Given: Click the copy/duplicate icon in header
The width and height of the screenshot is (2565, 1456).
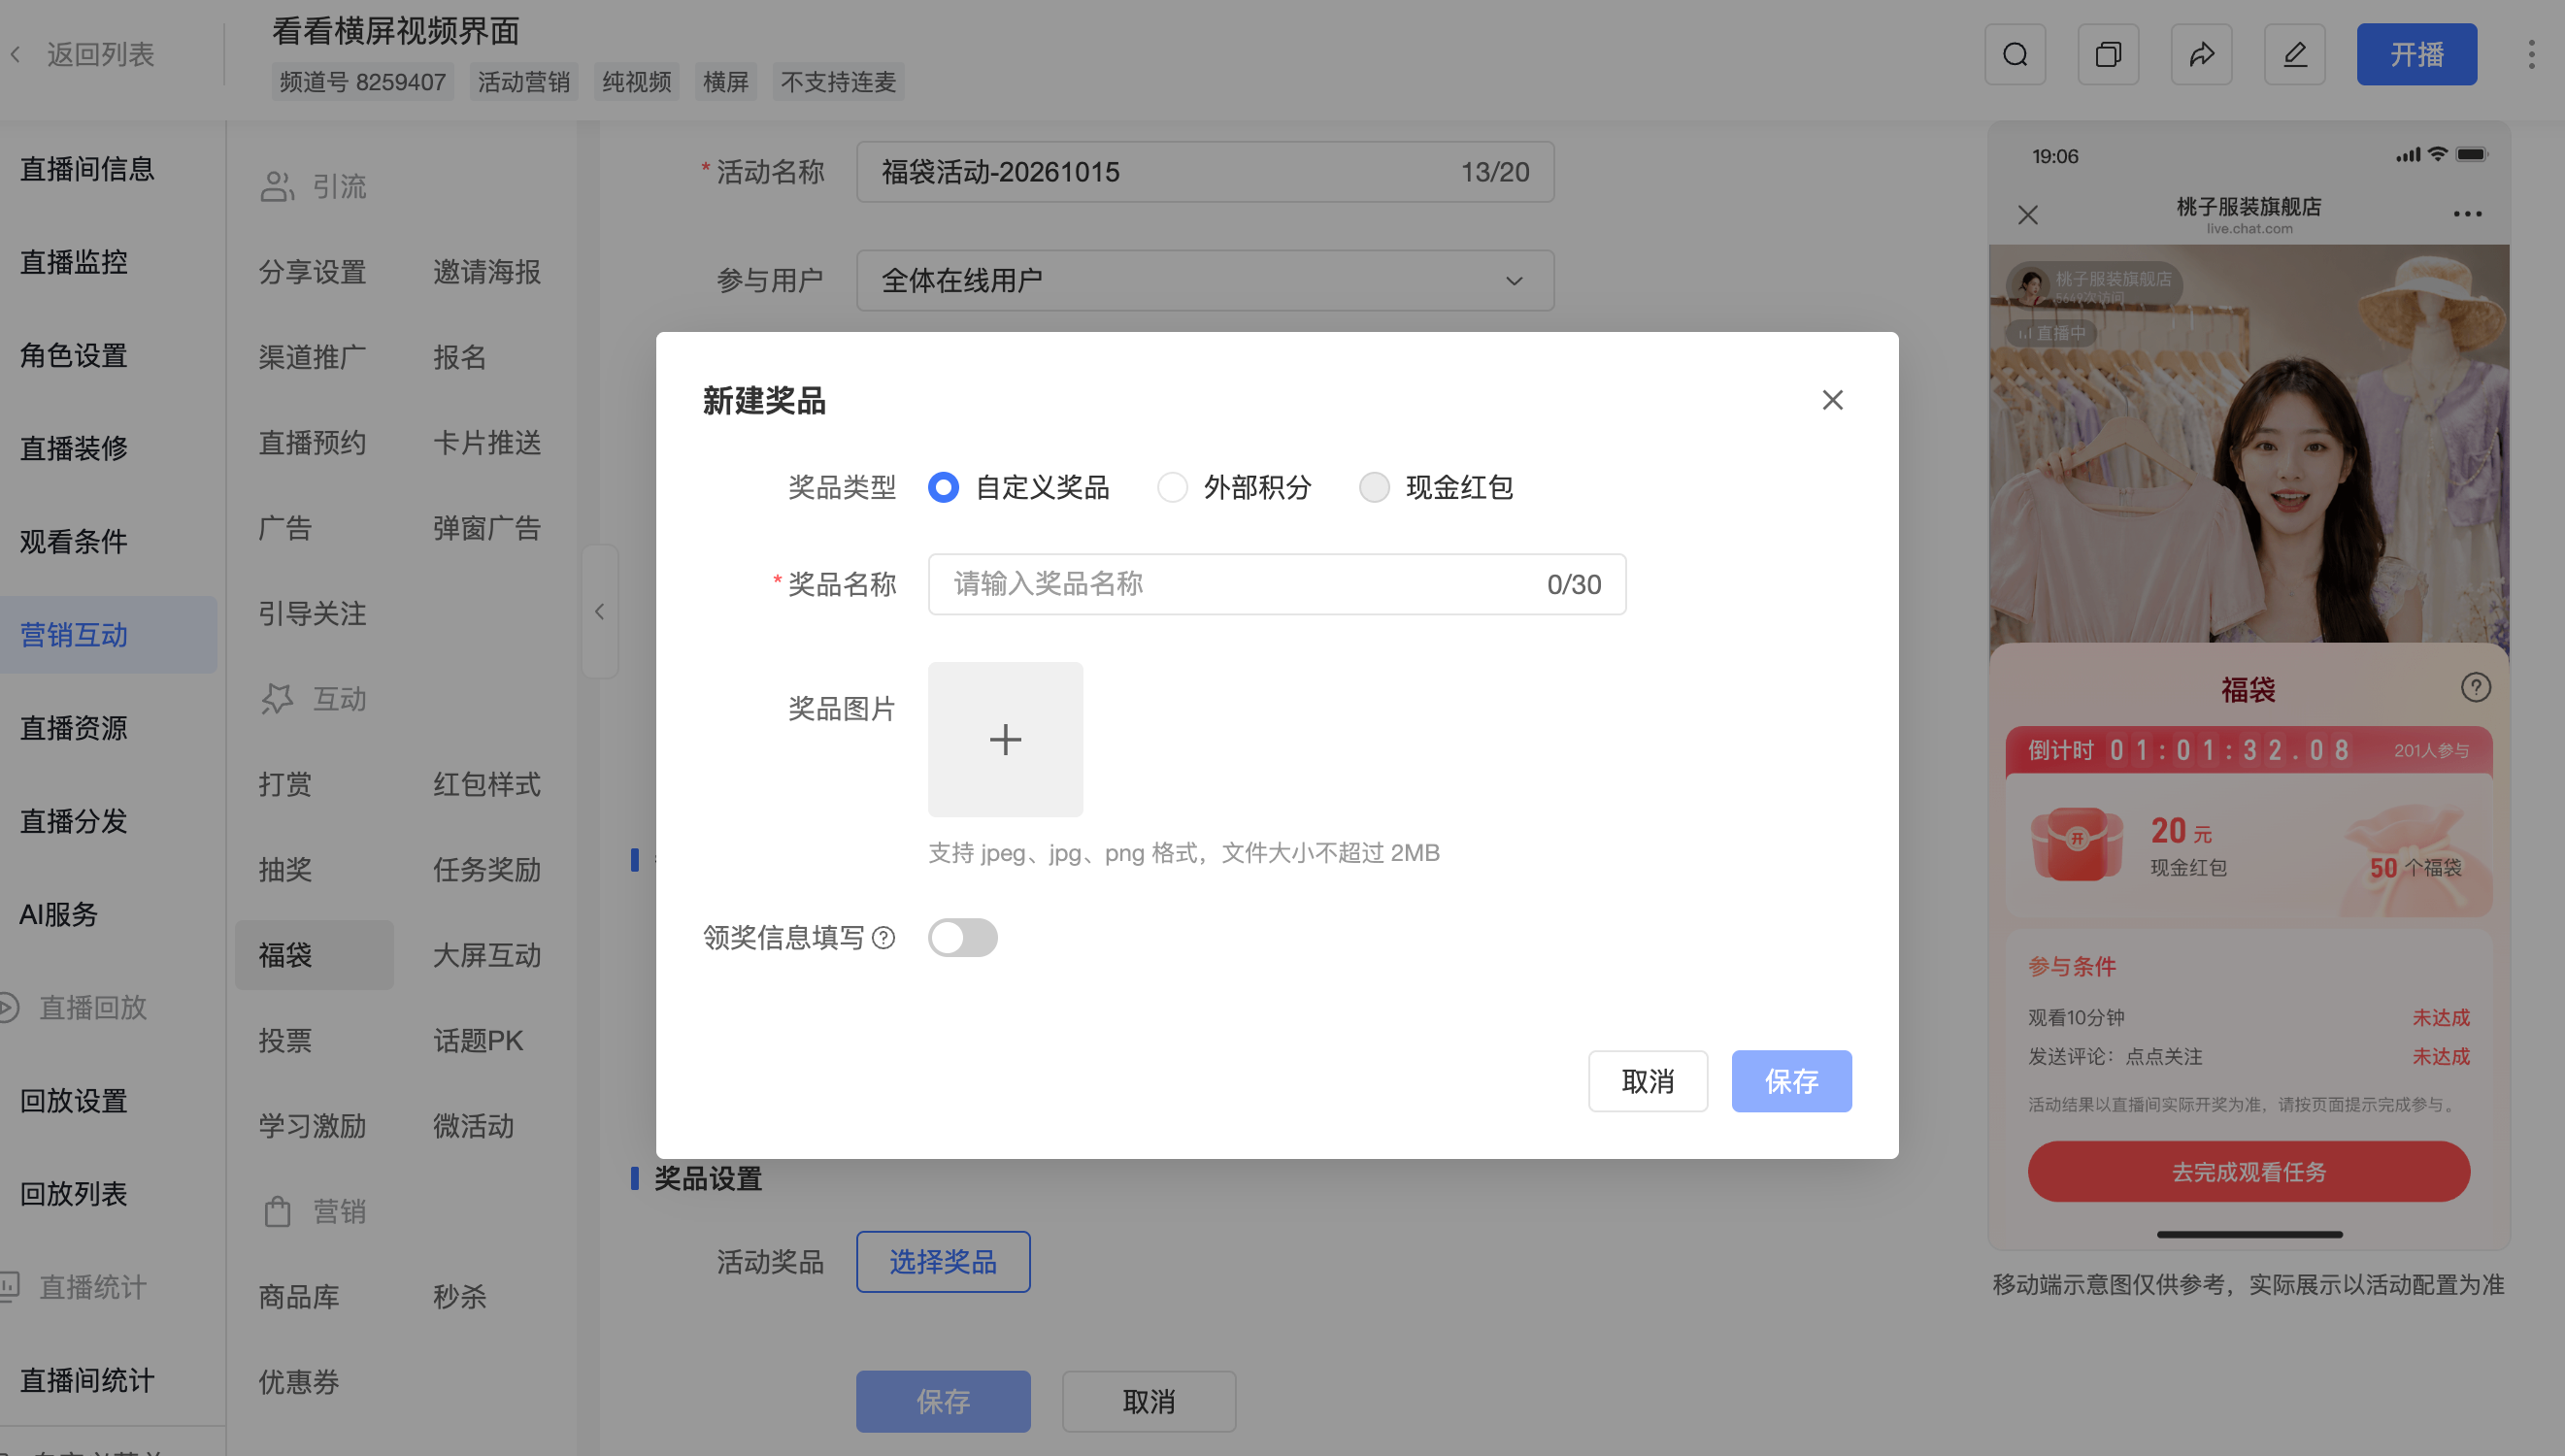Looking at the screenshot, I should tap(2108, 54).
